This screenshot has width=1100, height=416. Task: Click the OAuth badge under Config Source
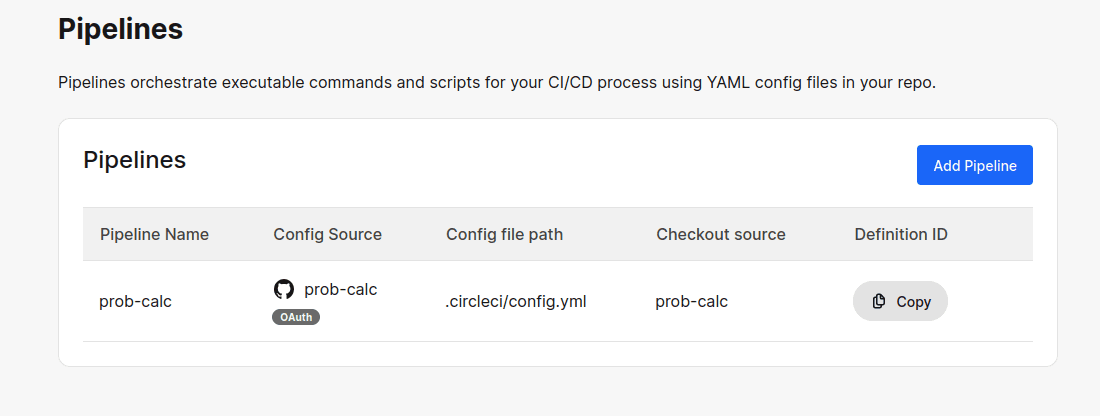296,317
